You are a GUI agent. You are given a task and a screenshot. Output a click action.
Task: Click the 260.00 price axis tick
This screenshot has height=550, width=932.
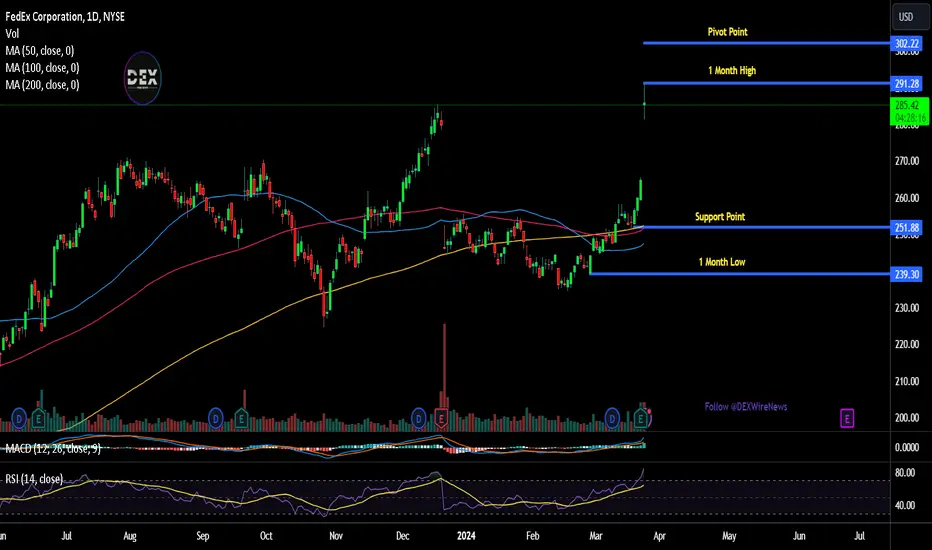click(907, 198)
